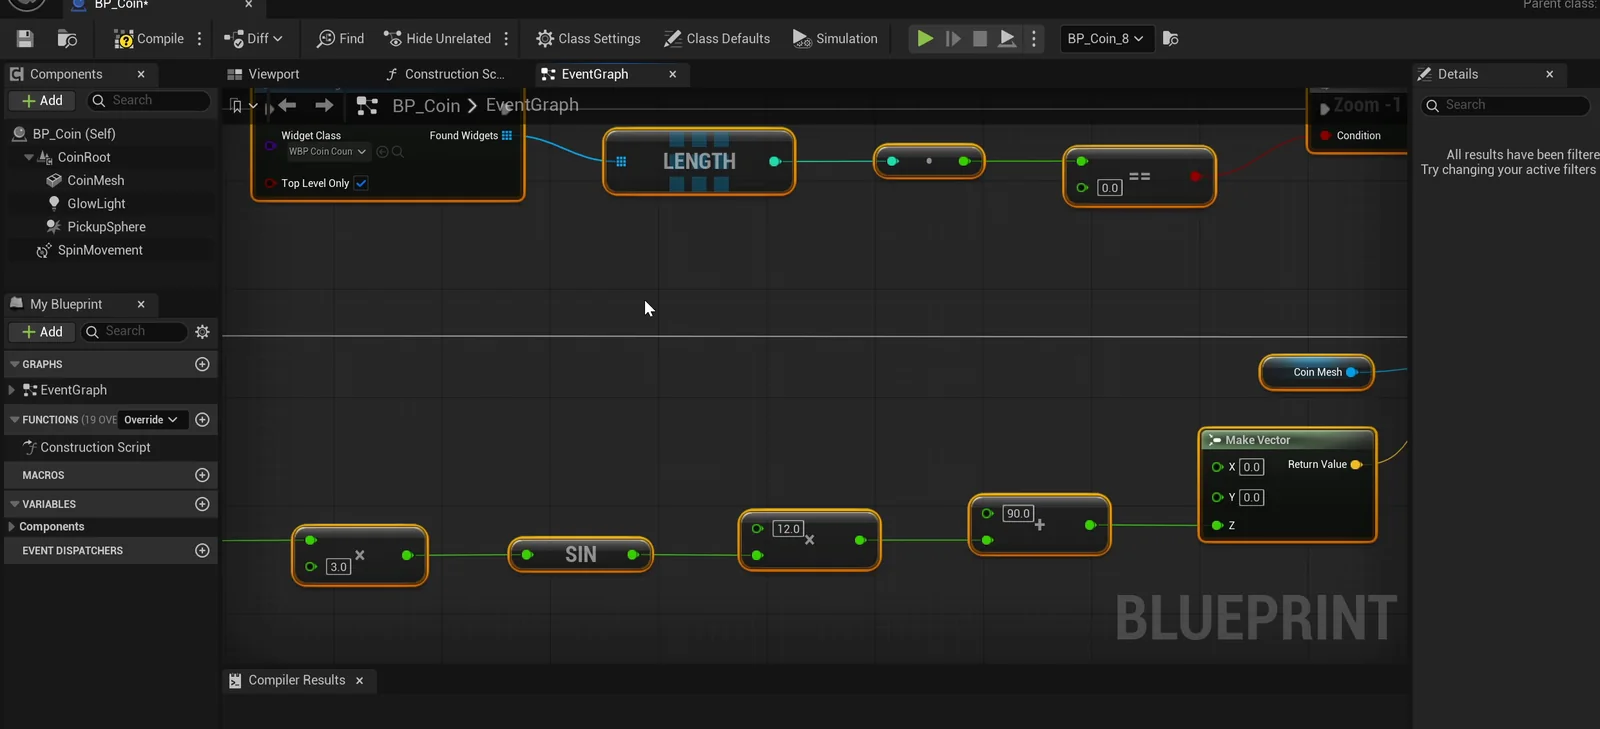Navigate back in graph history
The image size is (1600, 729).
tap(288, 105)
